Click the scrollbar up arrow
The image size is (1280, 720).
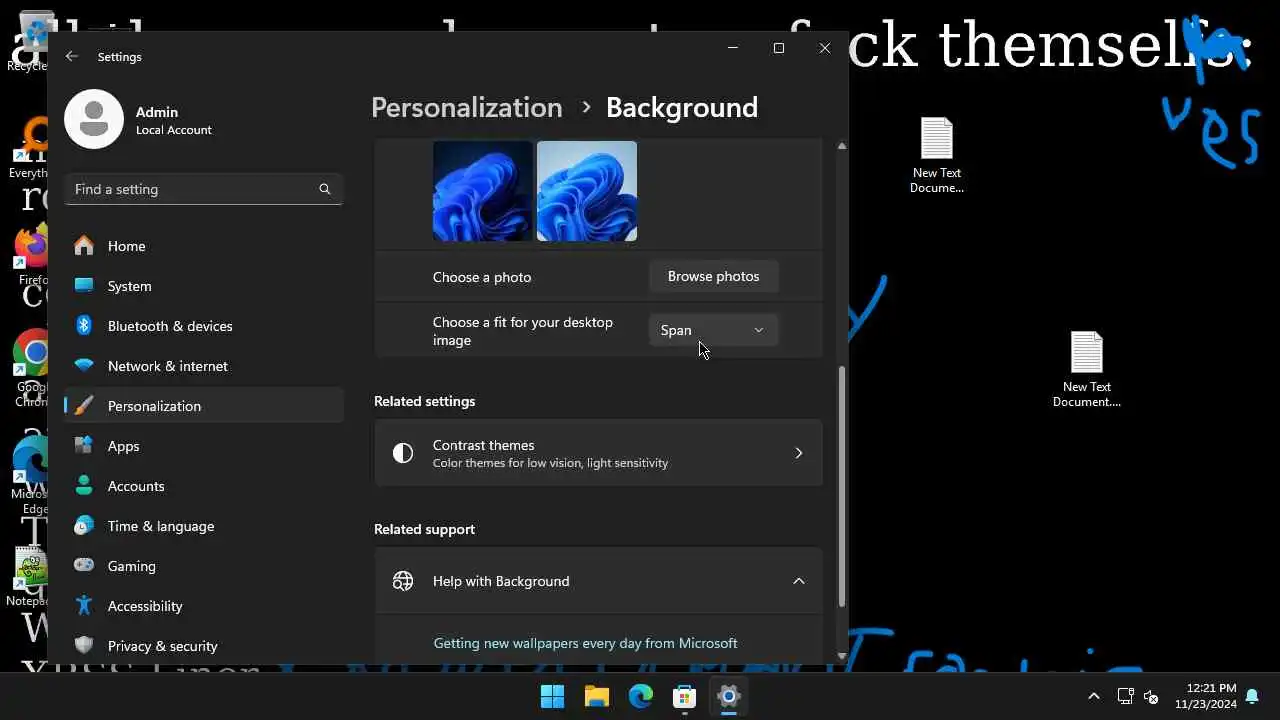(841, 146)
